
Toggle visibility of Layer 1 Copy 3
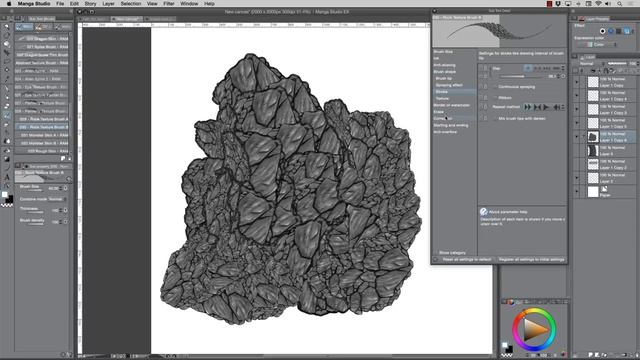[x=577, y=109]
